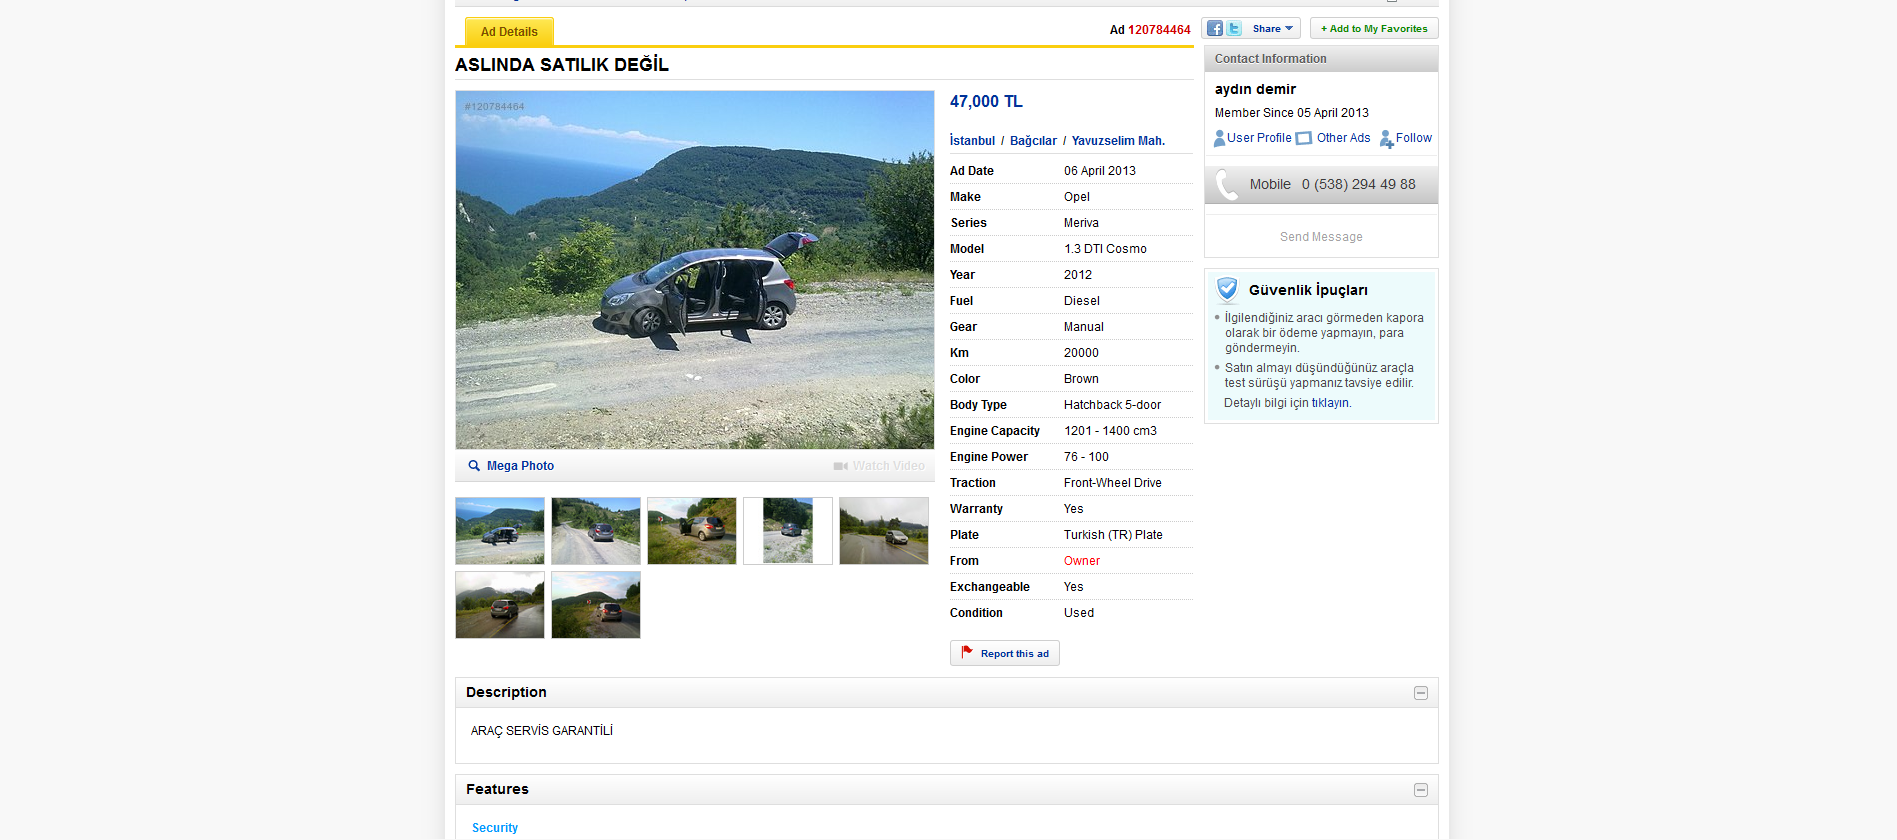Click the Yavuzselim Mah. neighborhood link
This screenshot has width=1897, height=840.
(1118, 141)
